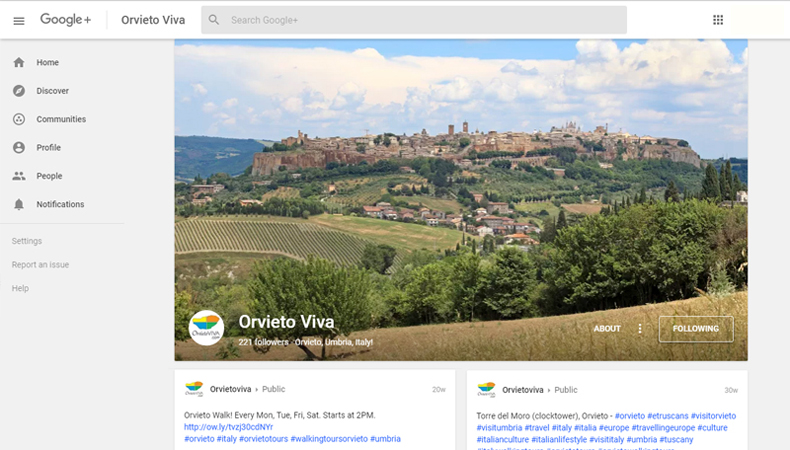
Task: Click the 30w post timestamp
Action: (731, 390)
